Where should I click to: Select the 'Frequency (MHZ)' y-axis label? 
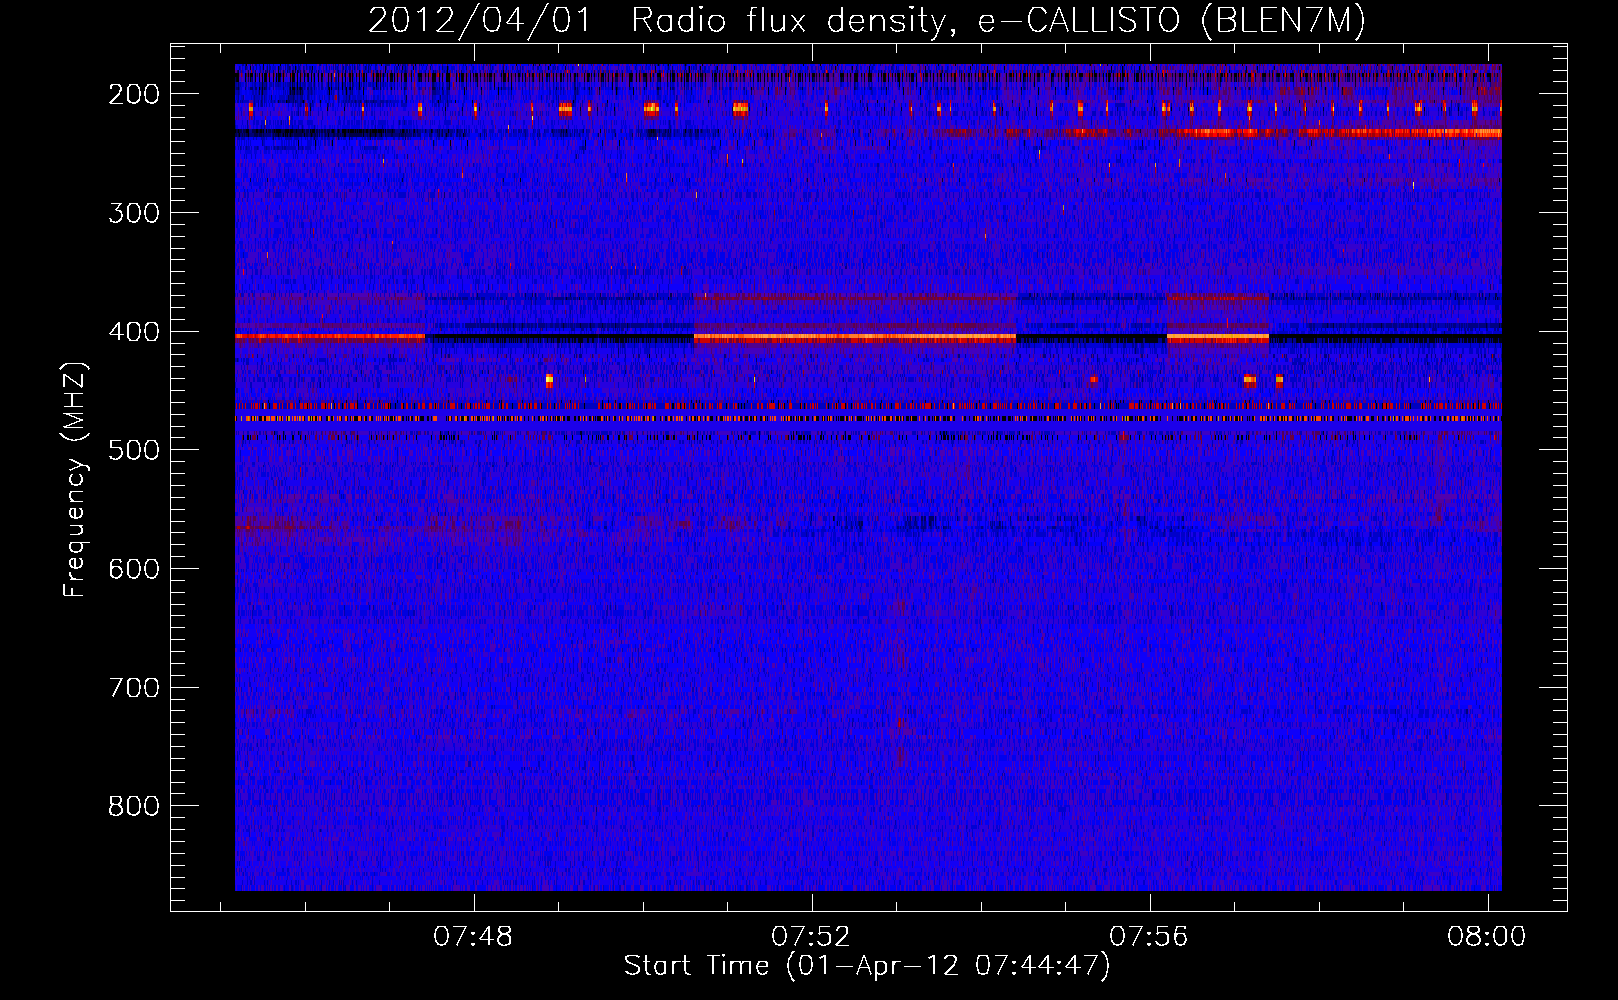tap(75, 479)
